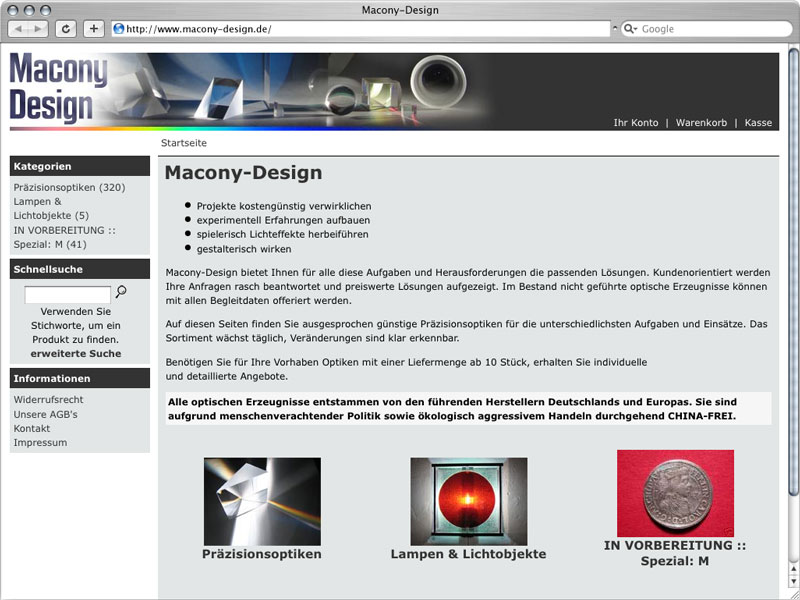Open the Google search magnifier dropdown

pyautogui.click(x=631, y=29)
